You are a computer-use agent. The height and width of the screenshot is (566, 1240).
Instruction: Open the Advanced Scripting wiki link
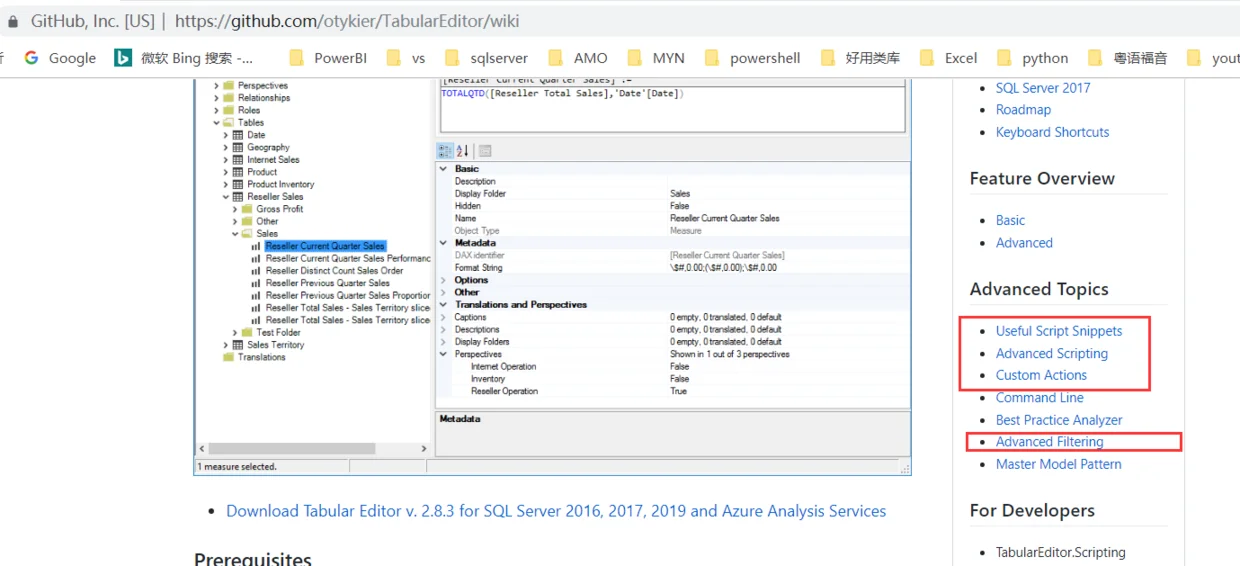tap(1052, 353)
